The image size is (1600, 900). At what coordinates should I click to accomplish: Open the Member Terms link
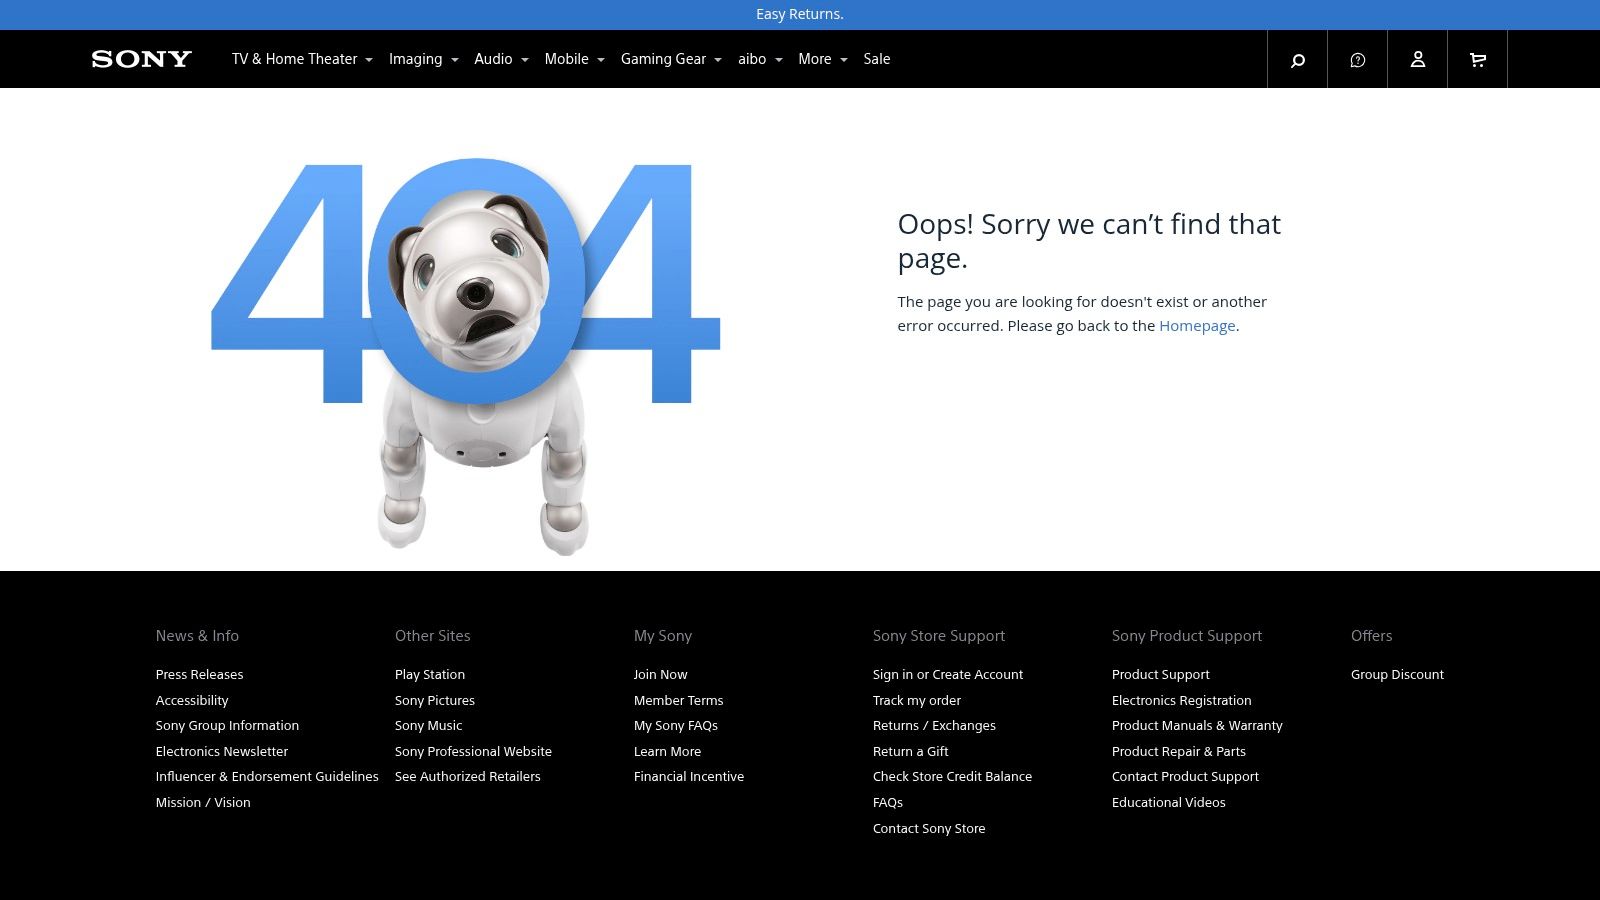tap(678, 701)
